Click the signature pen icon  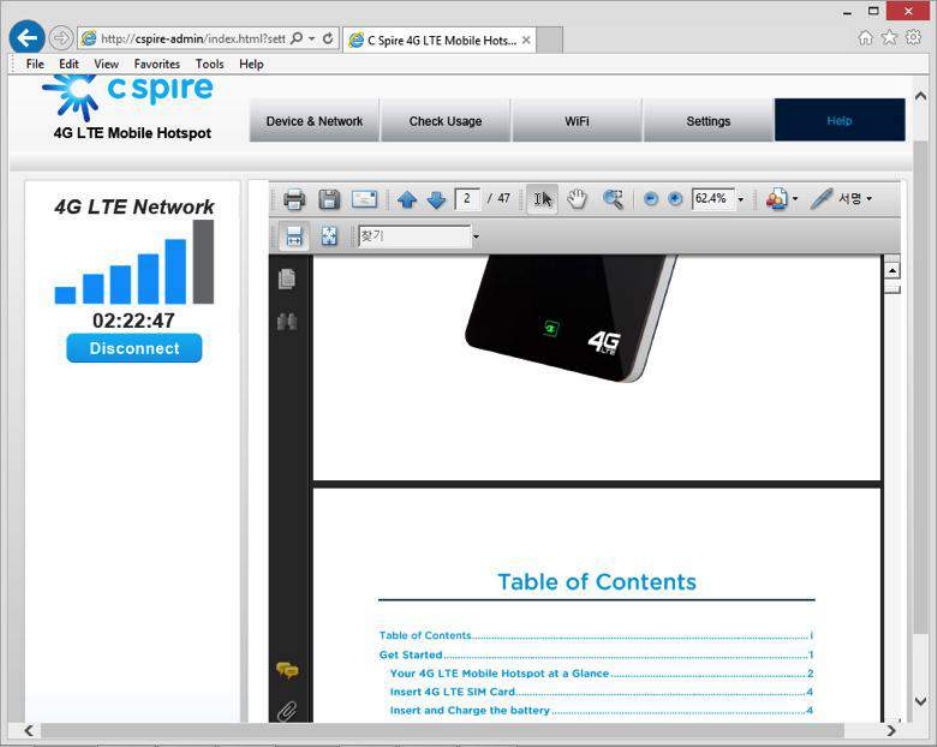pyautogui.click(x=821, y=198)
